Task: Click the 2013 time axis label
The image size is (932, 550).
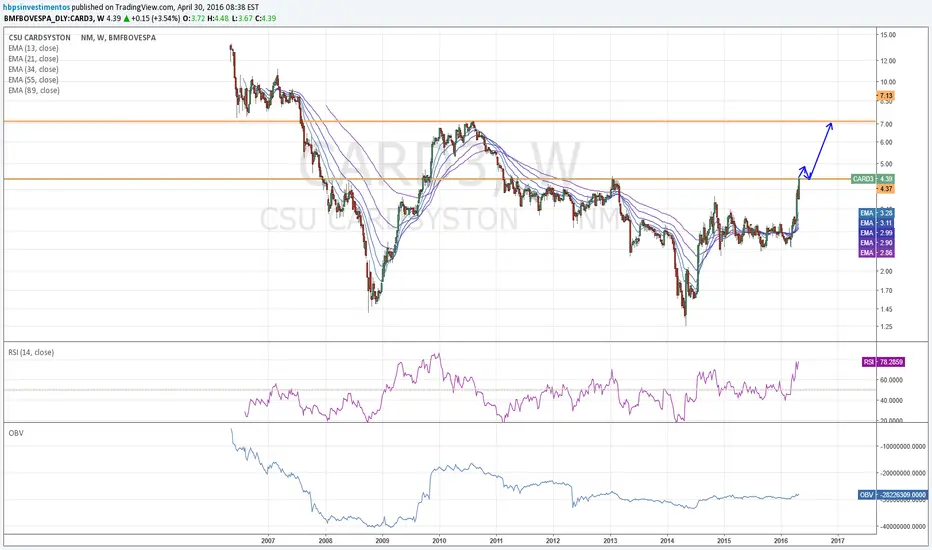Action: (x=610, y=541)
